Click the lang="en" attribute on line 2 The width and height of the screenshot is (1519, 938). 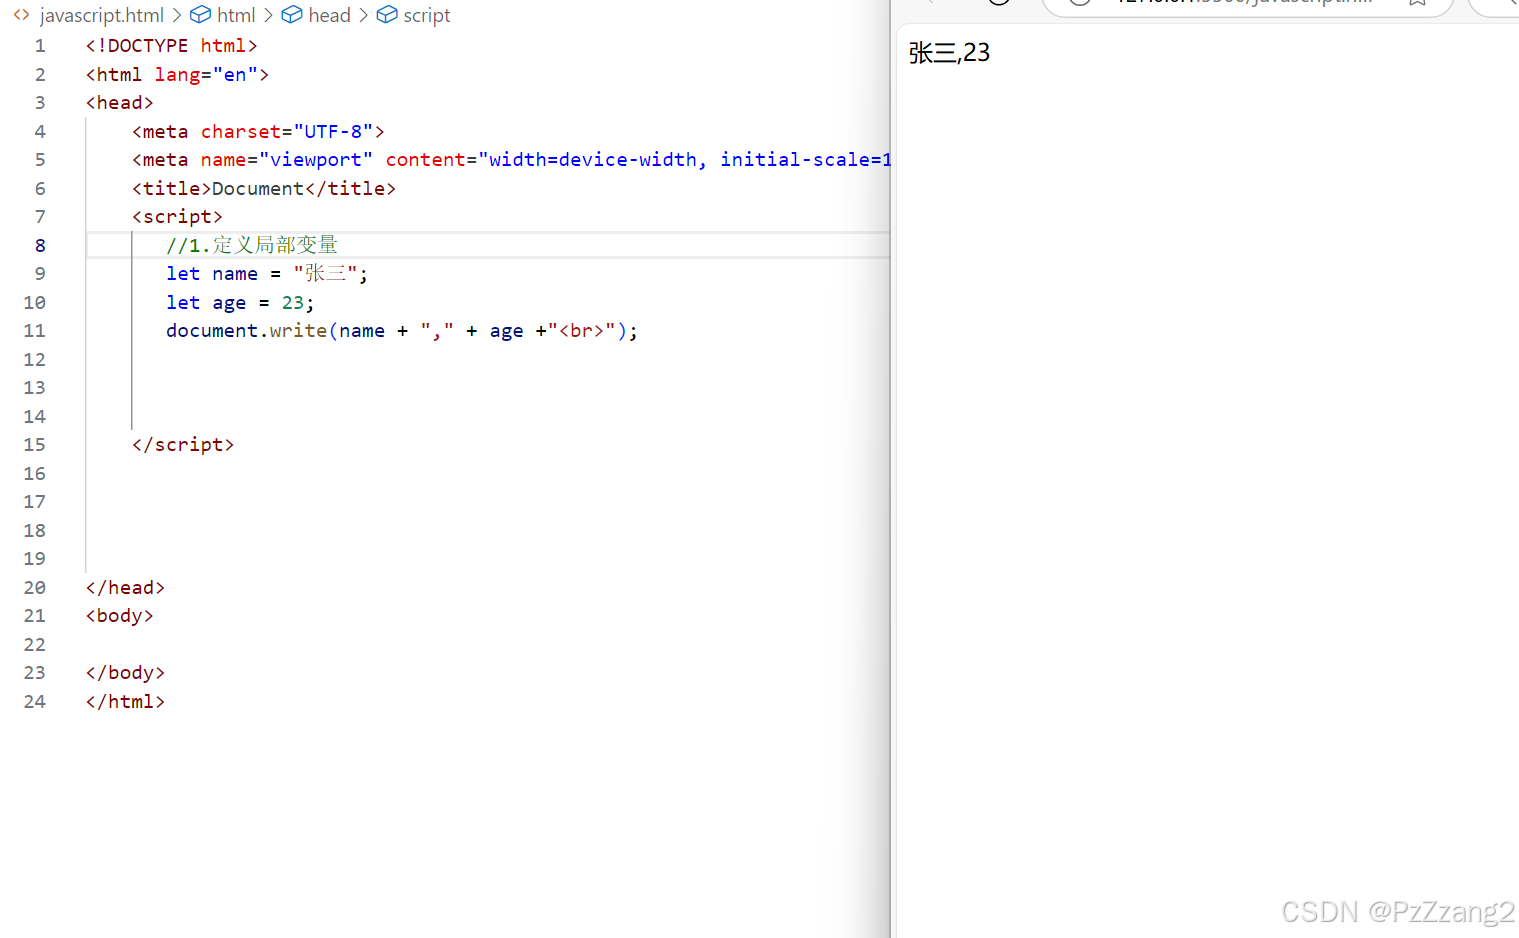click(206, 75)
